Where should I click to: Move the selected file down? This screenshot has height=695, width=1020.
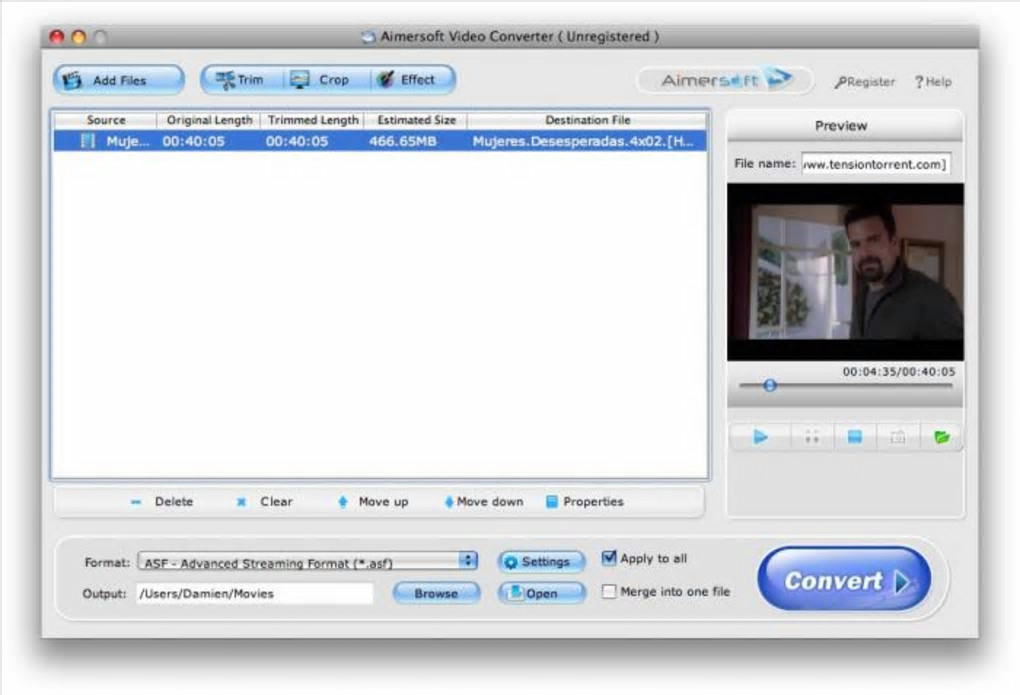(x=484, y=502)
